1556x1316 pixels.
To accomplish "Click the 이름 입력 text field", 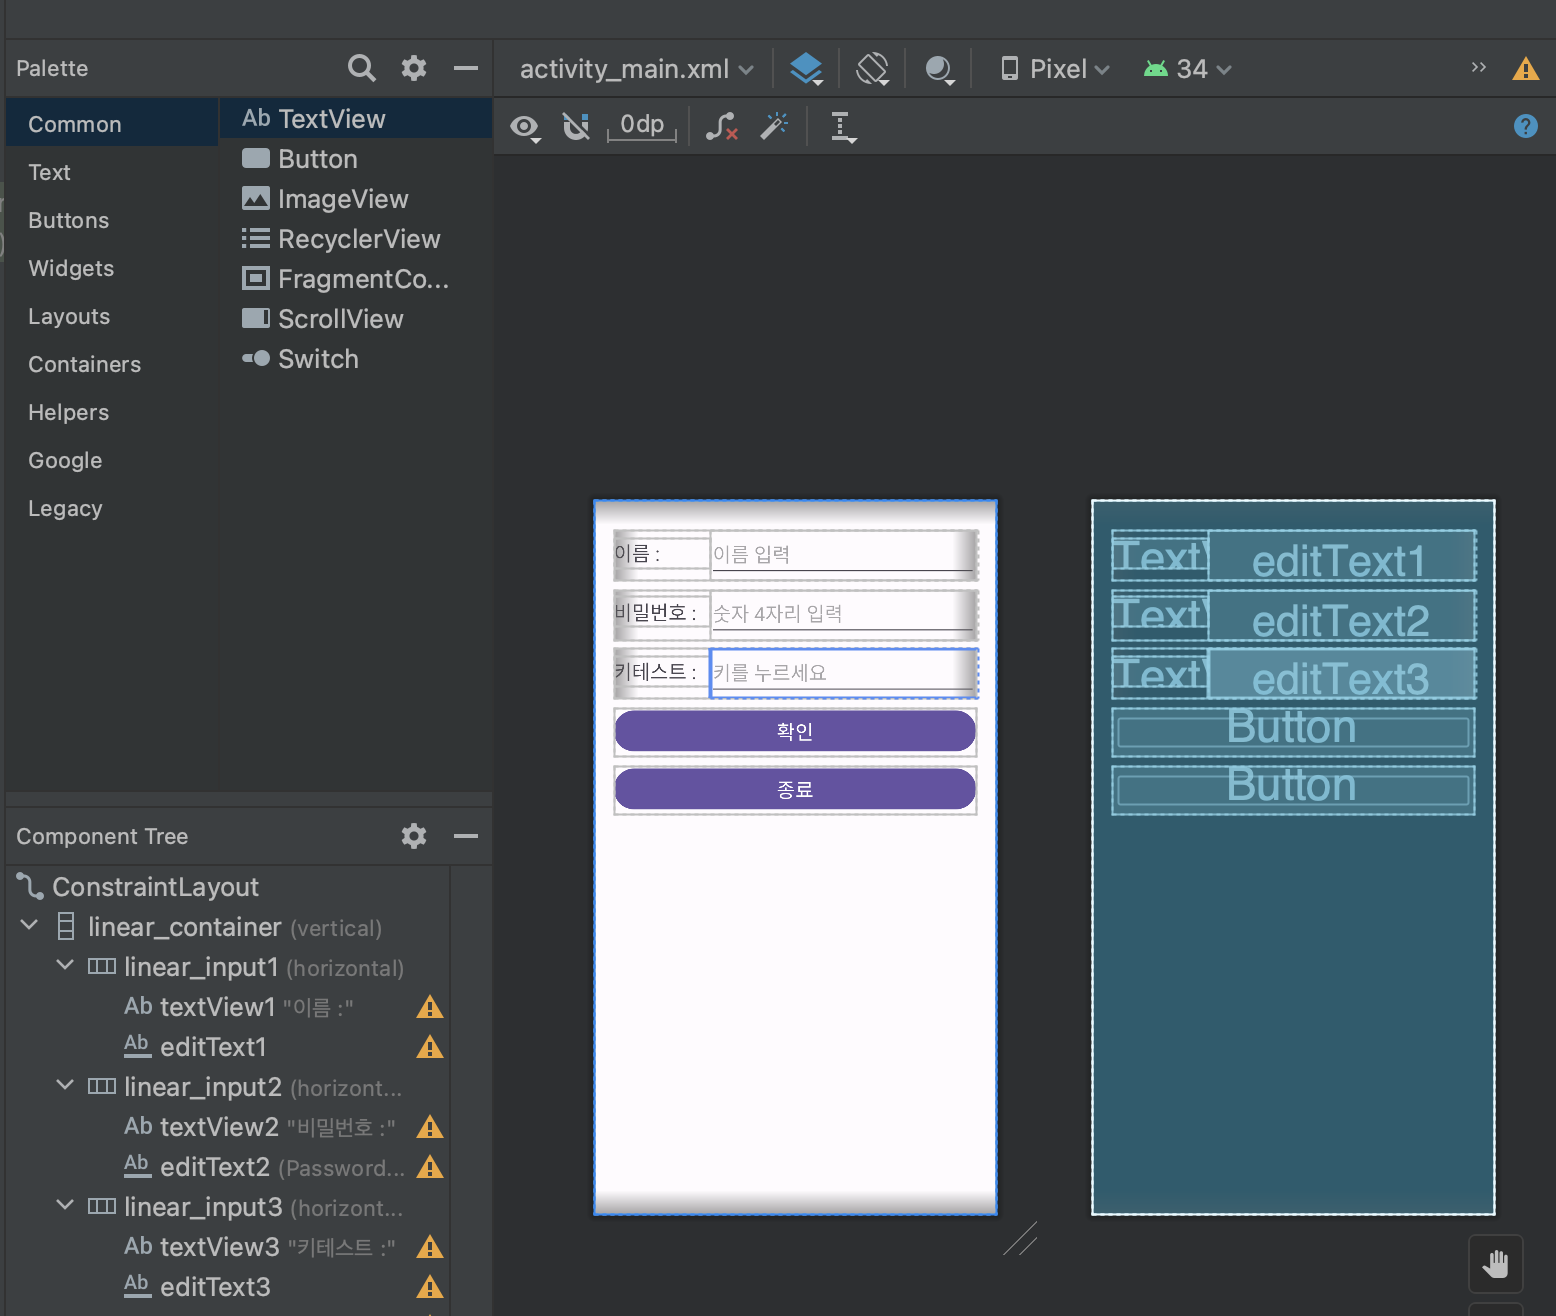I will click(x=840, y=554).
